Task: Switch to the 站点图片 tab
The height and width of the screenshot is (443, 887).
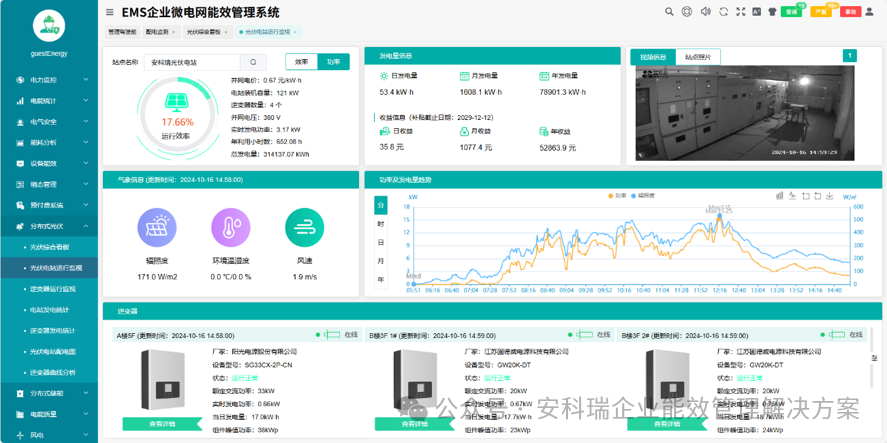Action: point(698,57)
